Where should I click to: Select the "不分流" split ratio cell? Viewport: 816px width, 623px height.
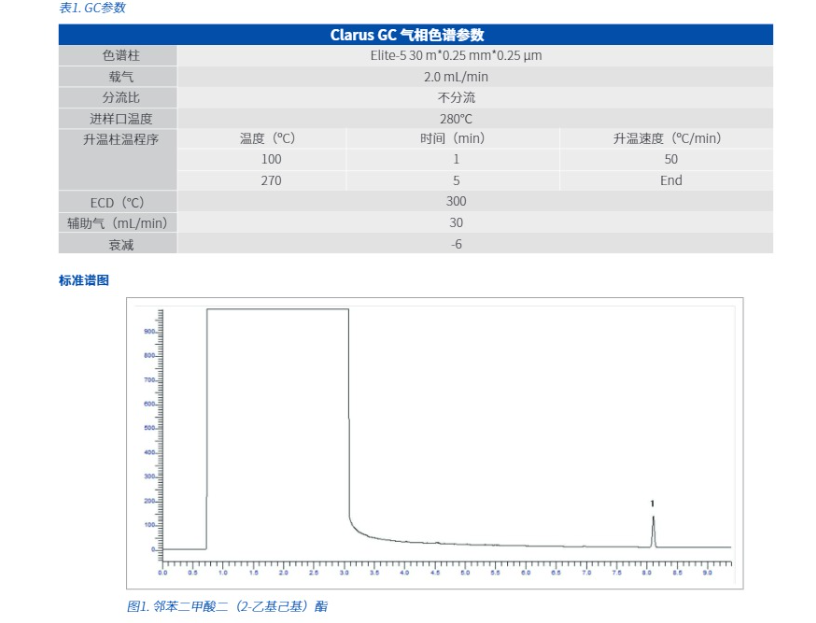(x=456, y=98)
